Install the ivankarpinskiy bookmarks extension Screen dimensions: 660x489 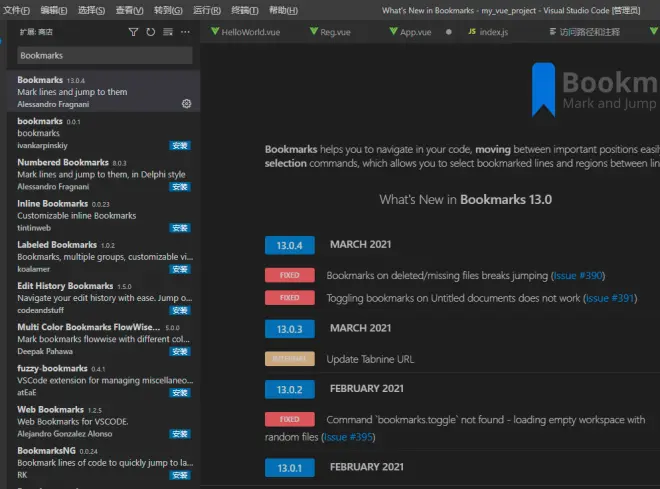[180, 146]
